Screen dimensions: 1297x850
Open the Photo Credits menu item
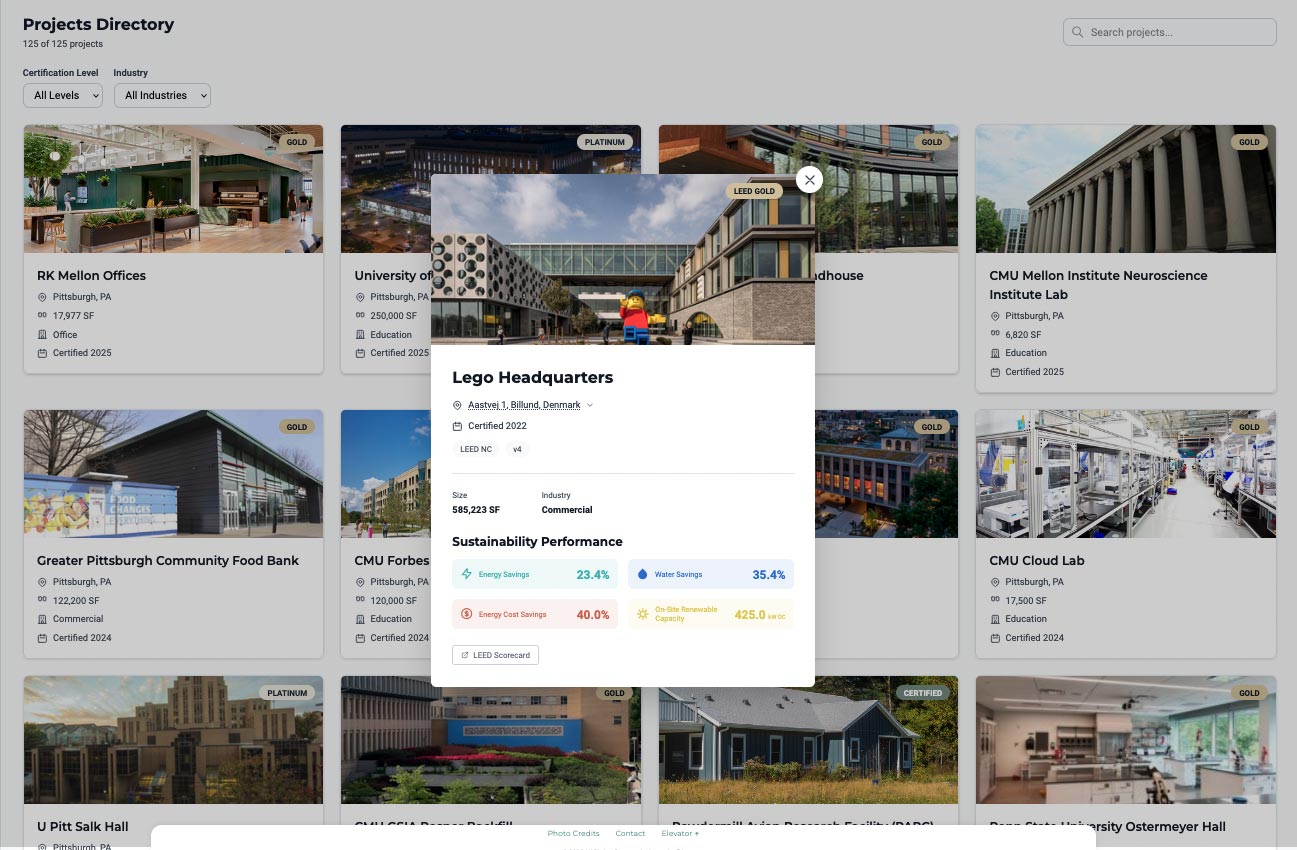pyautogui.click(x=573, y=833)
